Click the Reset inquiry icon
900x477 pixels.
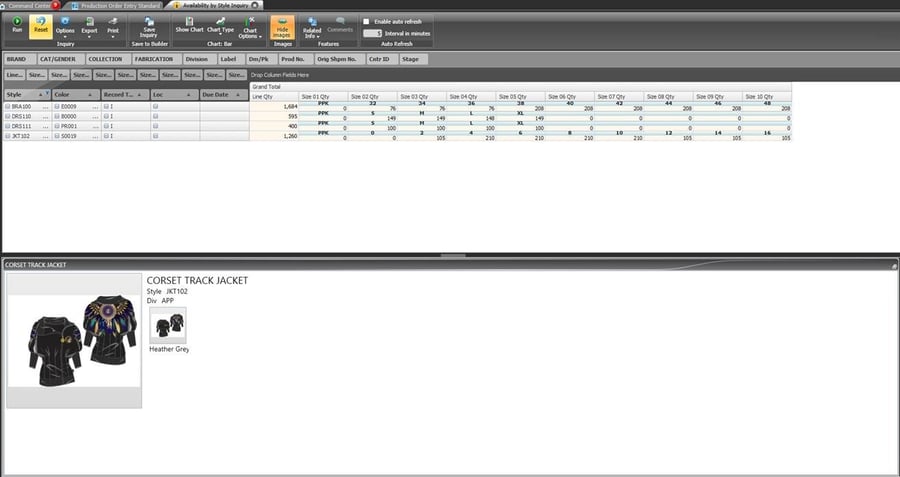tap(41, 24)
